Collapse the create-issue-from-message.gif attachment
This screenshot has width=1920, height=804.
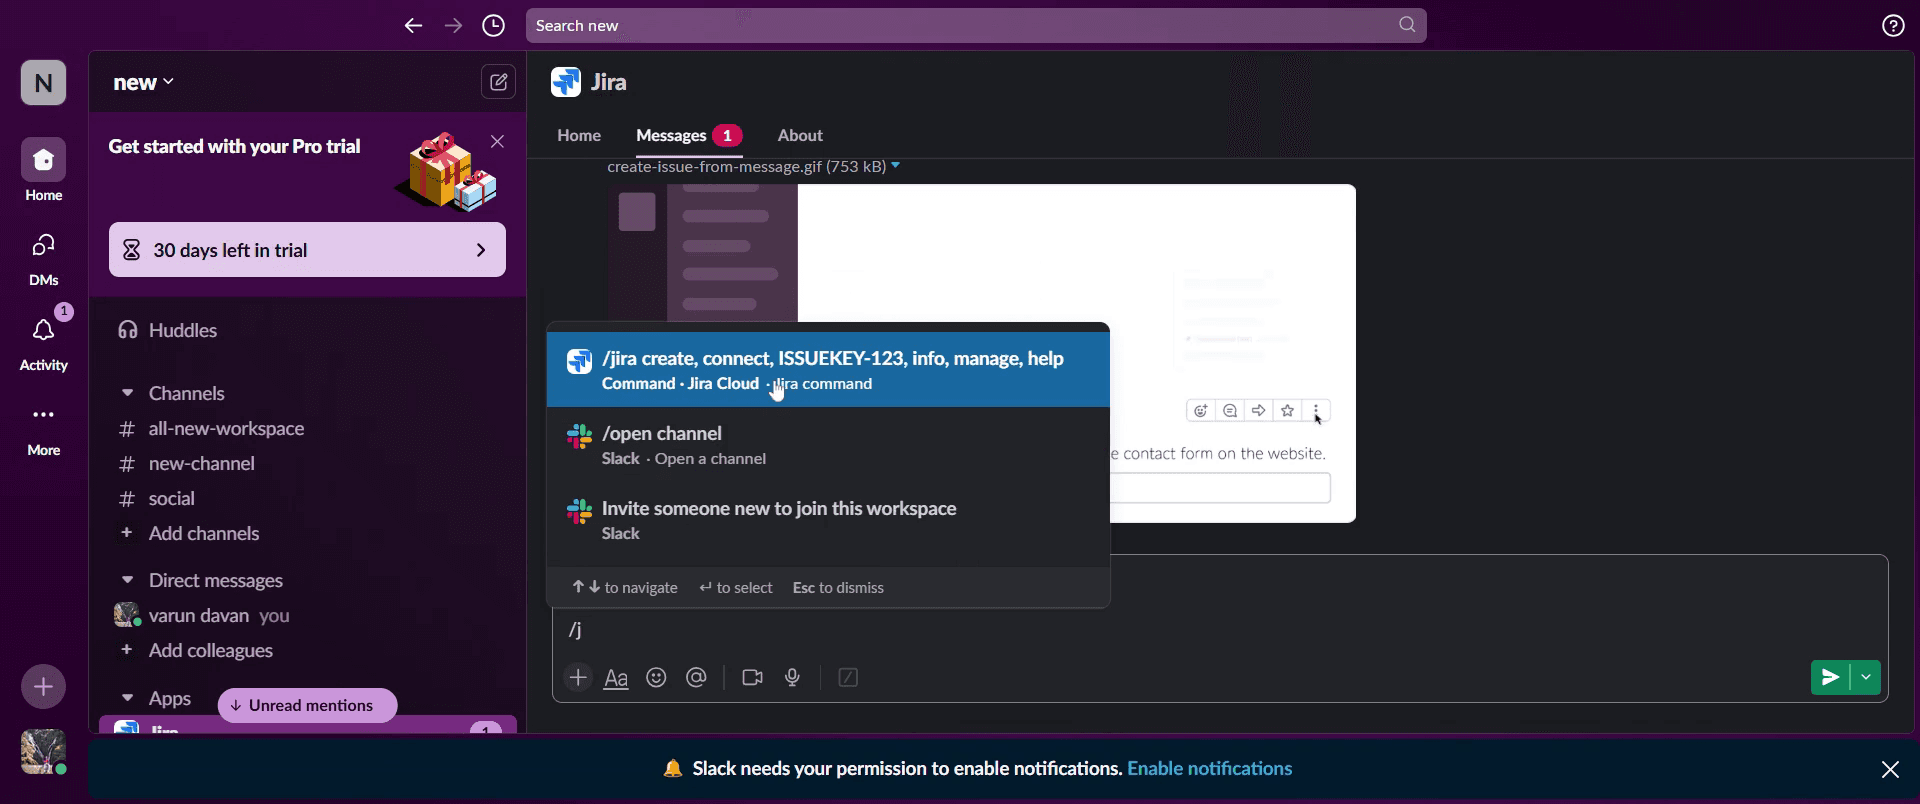(896, 166)
